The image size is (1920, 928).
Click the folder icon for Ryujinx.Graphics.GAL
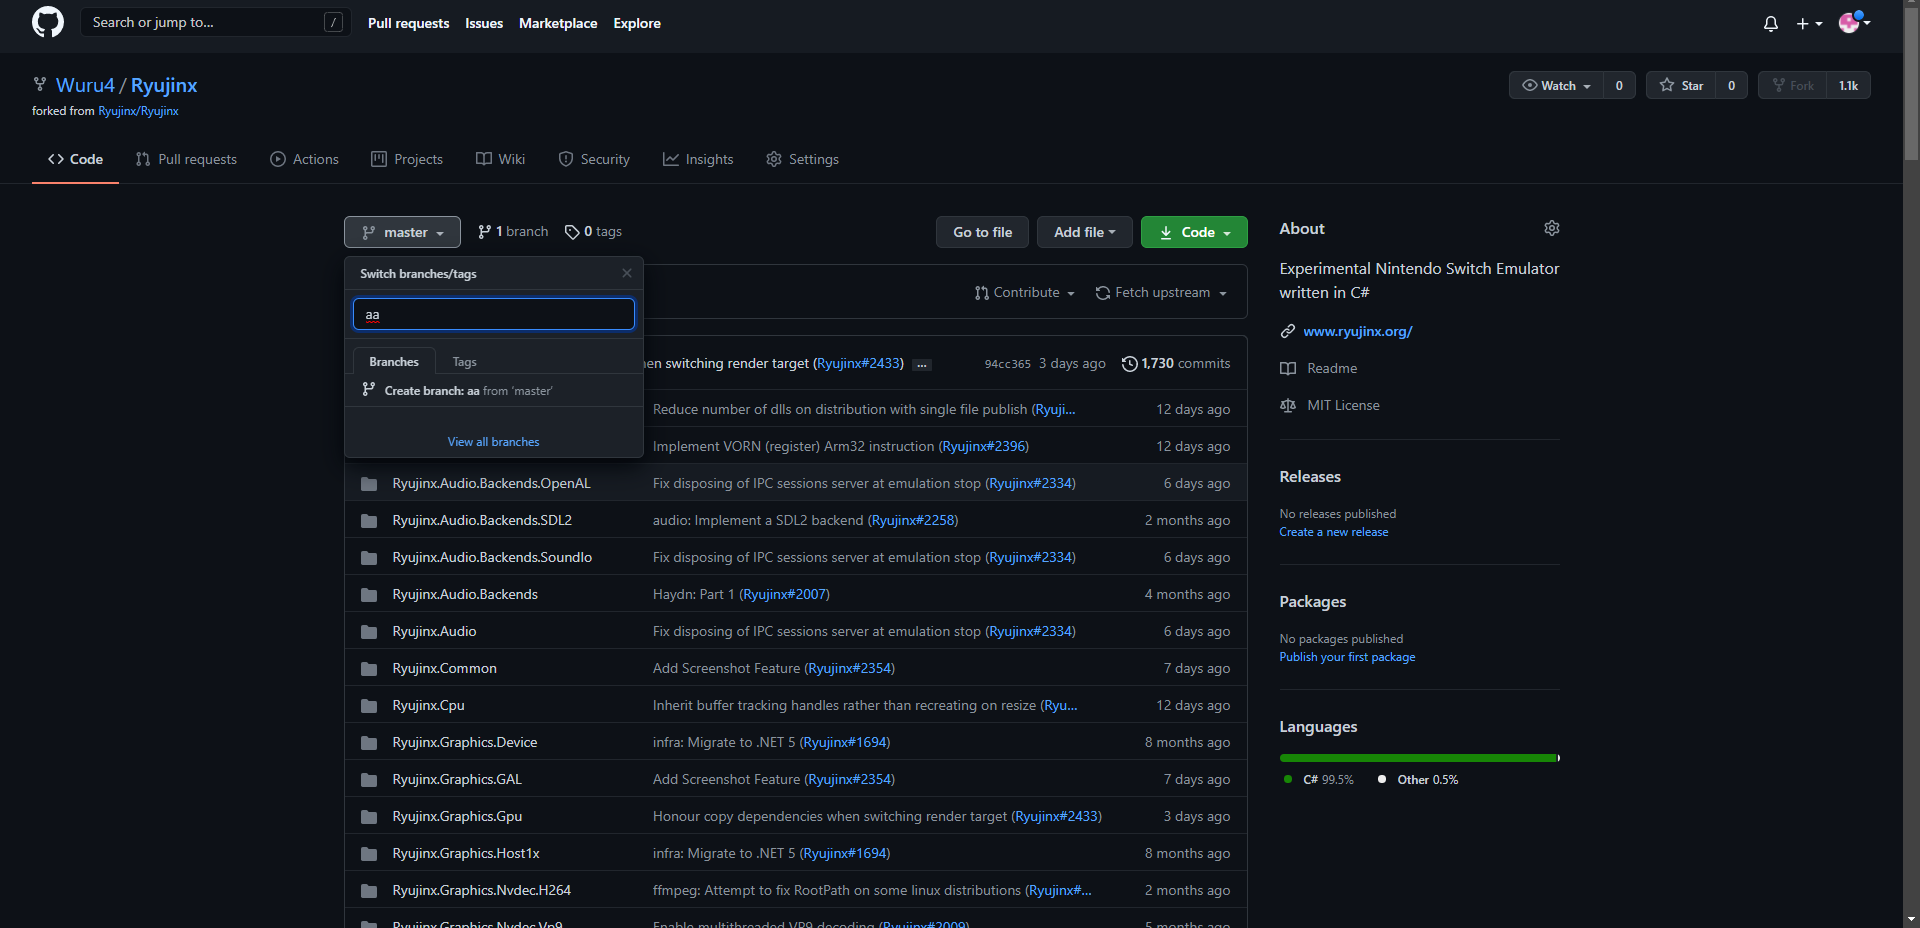(369, 780)
